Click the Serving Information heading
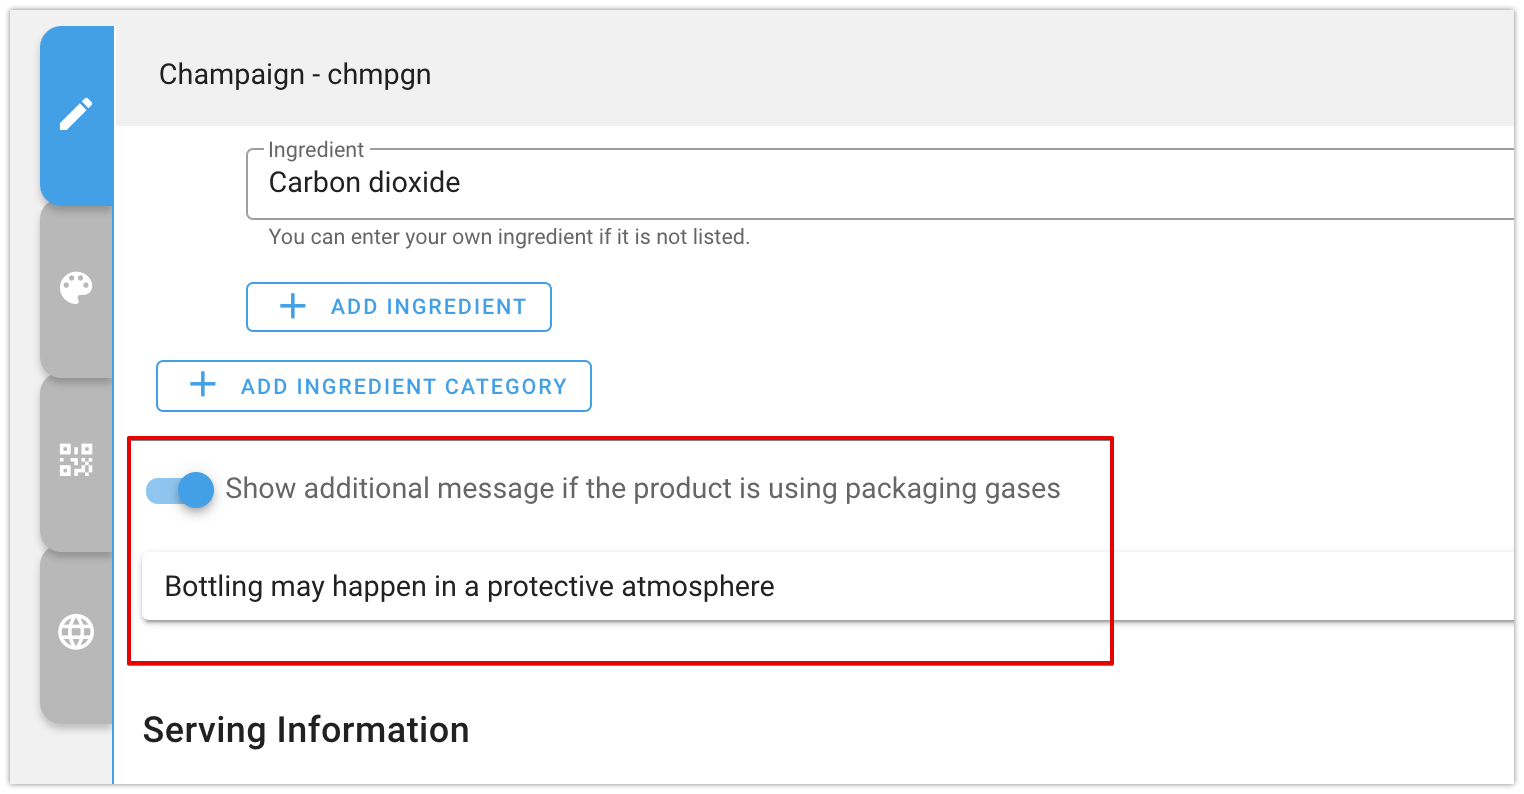 click(306, 730)
